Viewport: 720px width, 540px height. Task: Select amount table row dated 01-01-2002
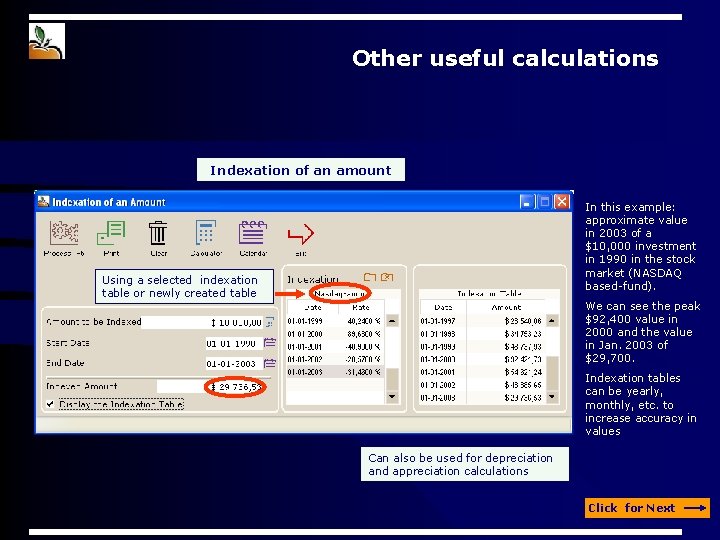point(482,385)
